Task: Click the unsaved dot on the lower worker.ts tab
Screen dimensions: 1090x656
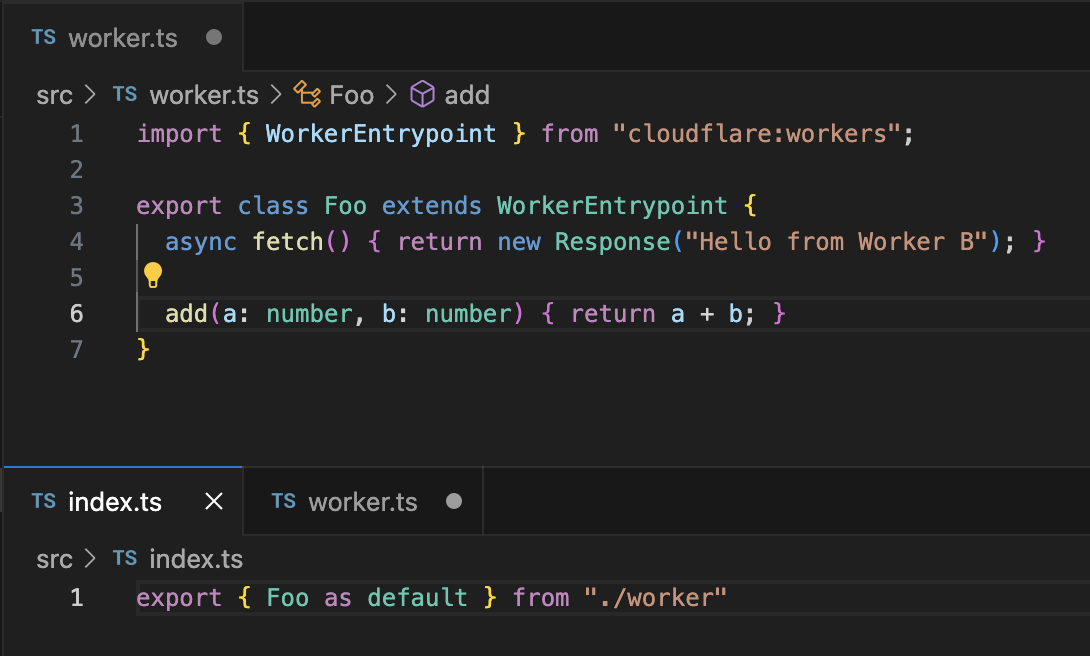Action: tap(454, 501)
